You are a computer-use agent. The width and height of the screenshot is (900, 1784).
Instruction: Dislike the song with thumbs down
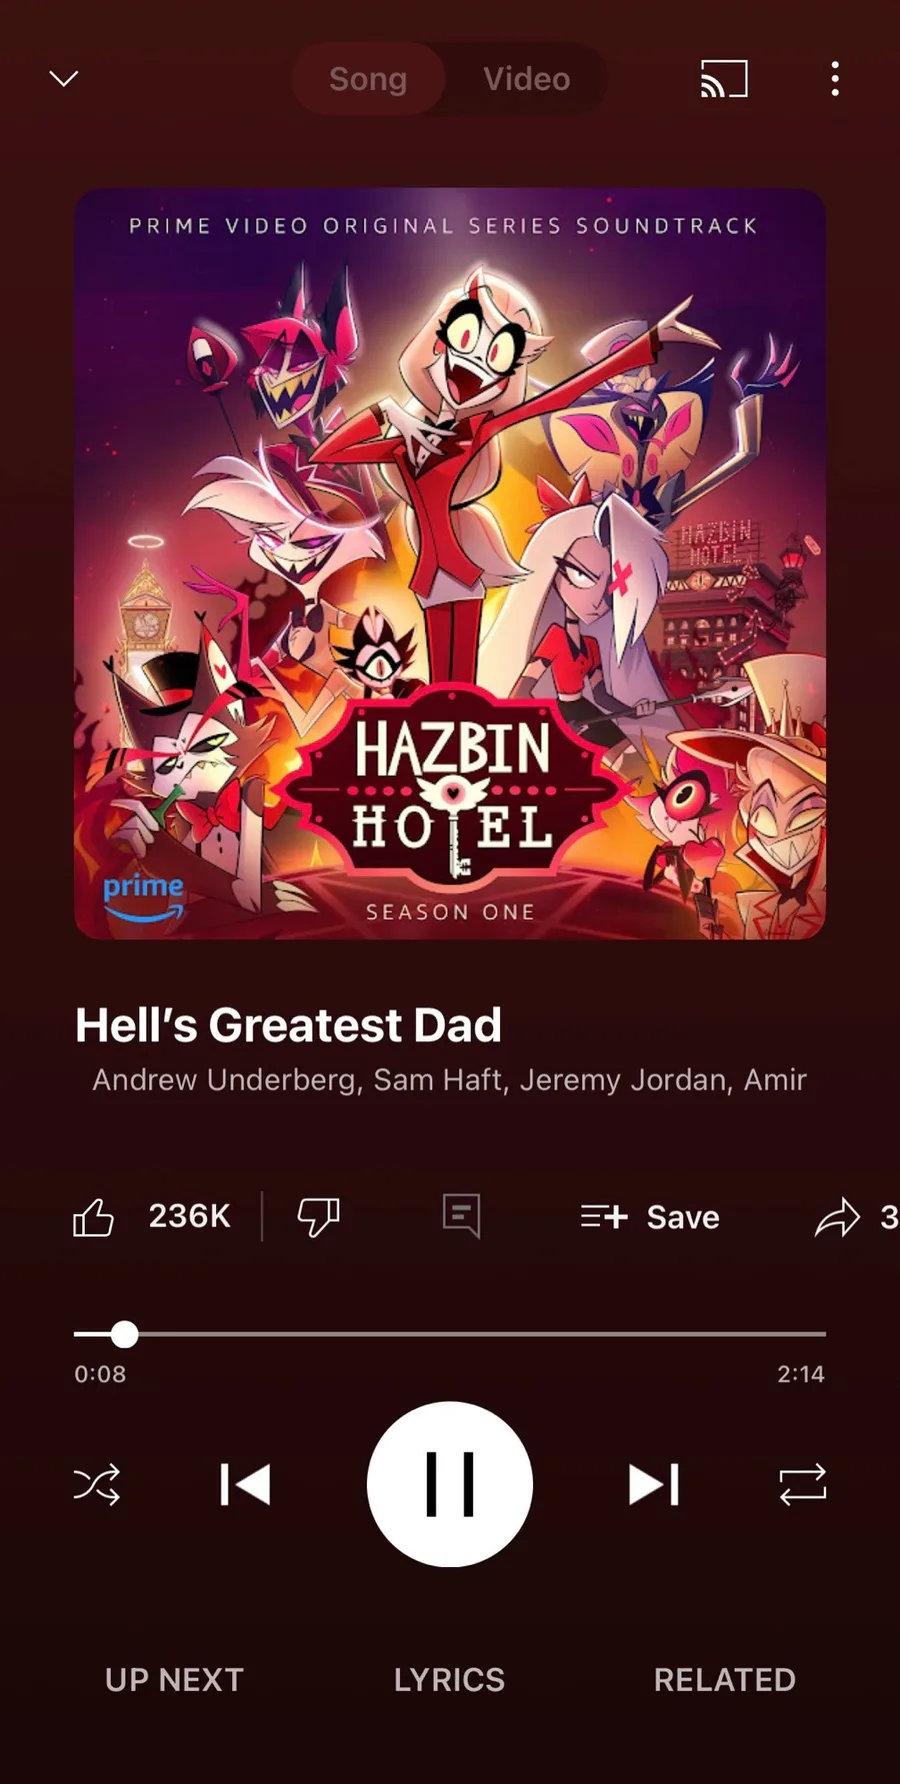[x=318, y=1217]
